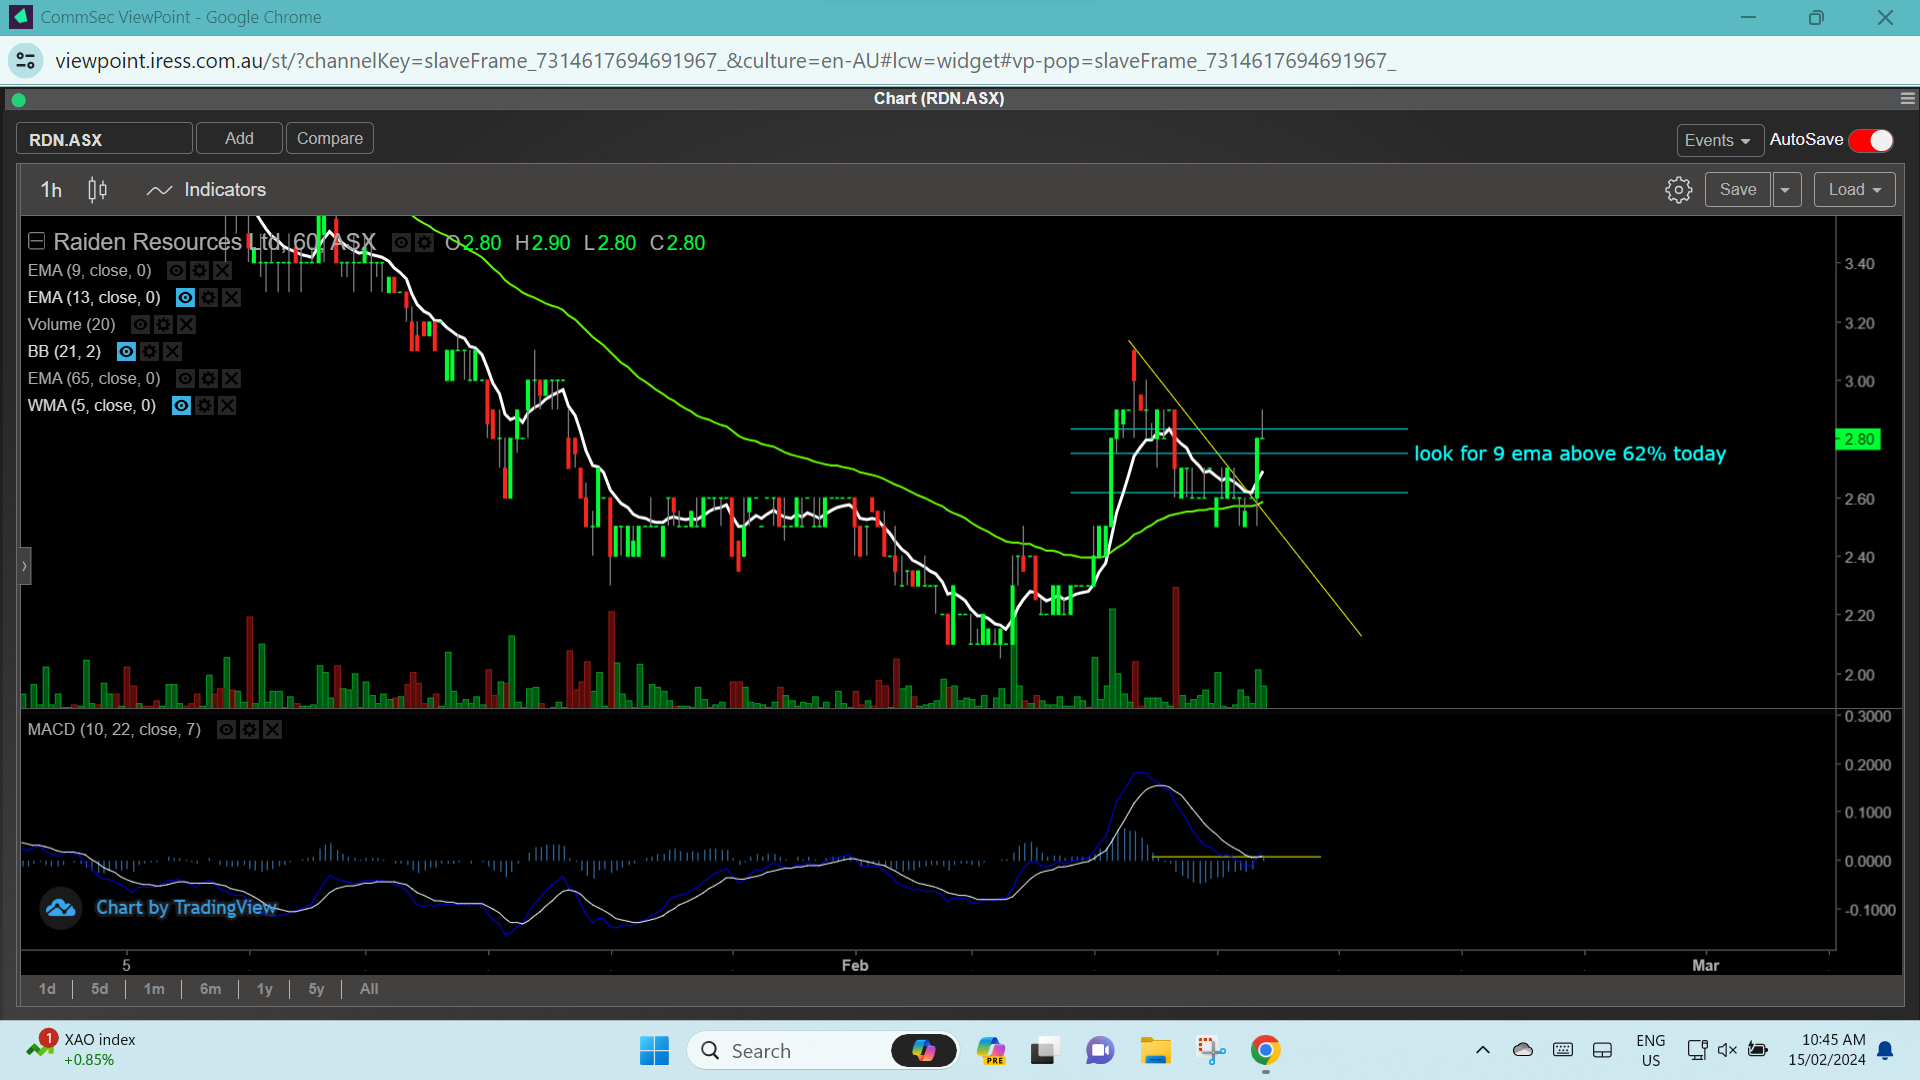Viewport: 1920px width, 1080px height.
Task: Select the 1d time range
Action: point(47,989)
